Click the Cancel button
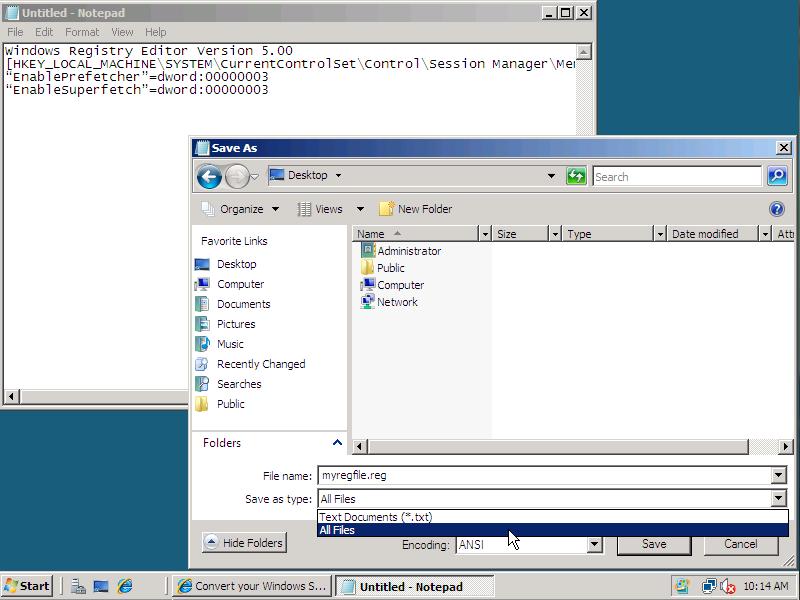This screenshot has height=600, width=800. tap(741, 544)
